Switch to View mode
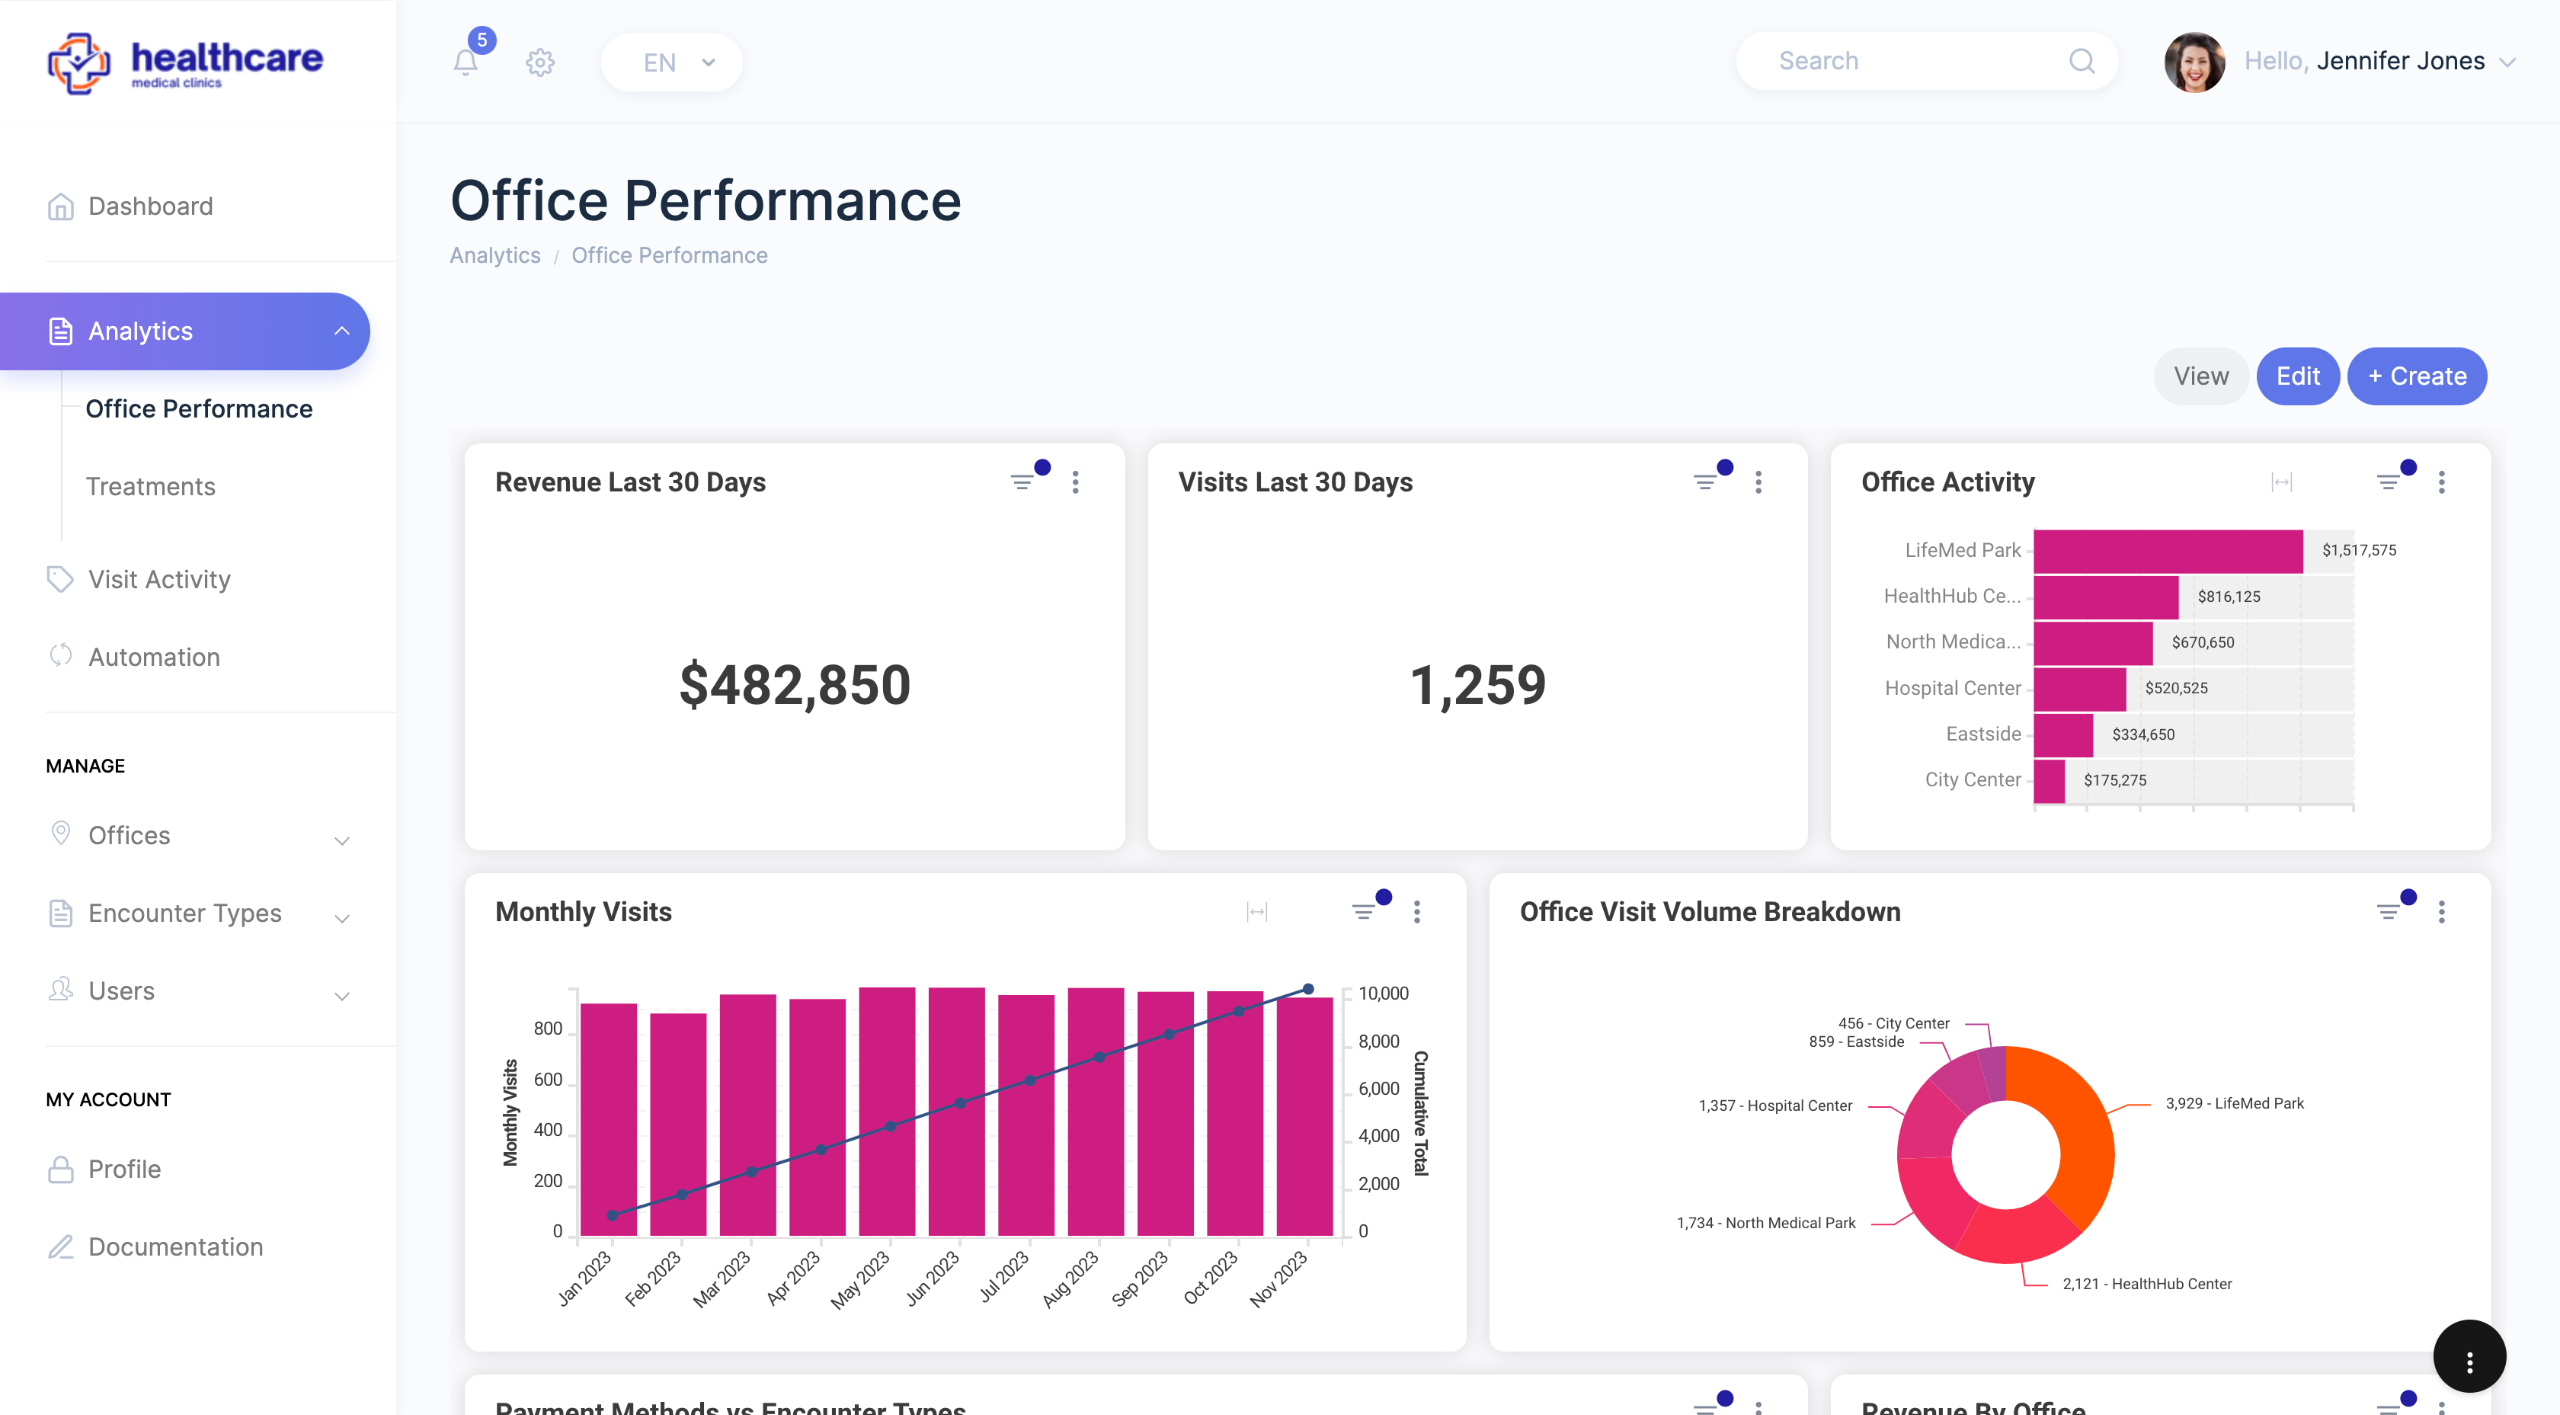The height and width of the screenshot is (1415, 2560). 2200,376
